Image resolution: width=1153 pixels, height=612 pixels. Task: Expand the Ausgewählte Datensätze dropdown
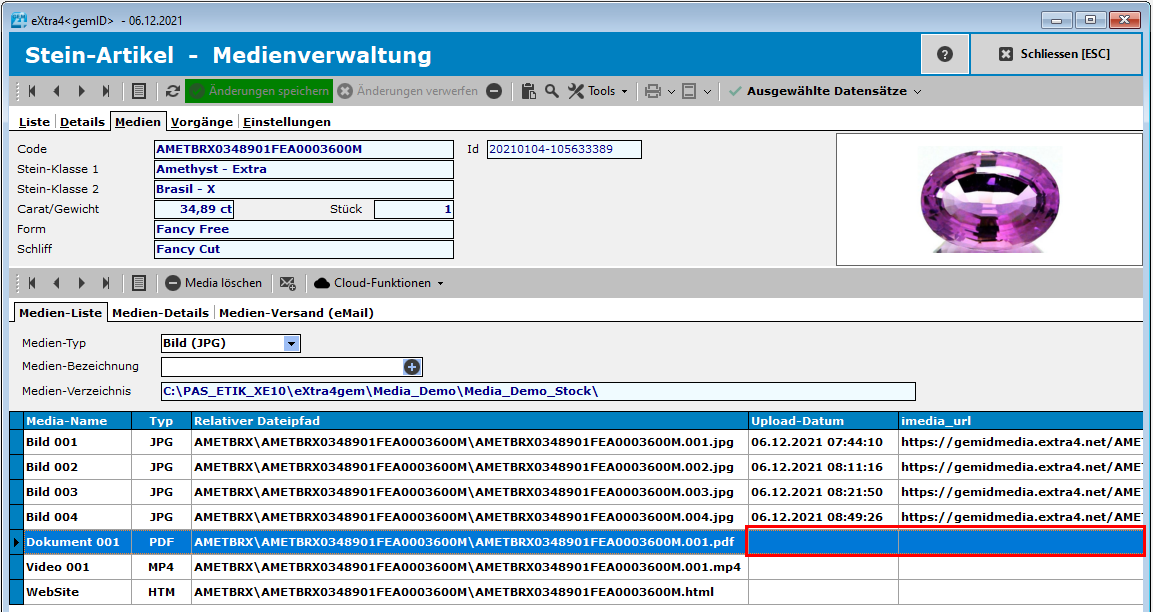(825, 91)
